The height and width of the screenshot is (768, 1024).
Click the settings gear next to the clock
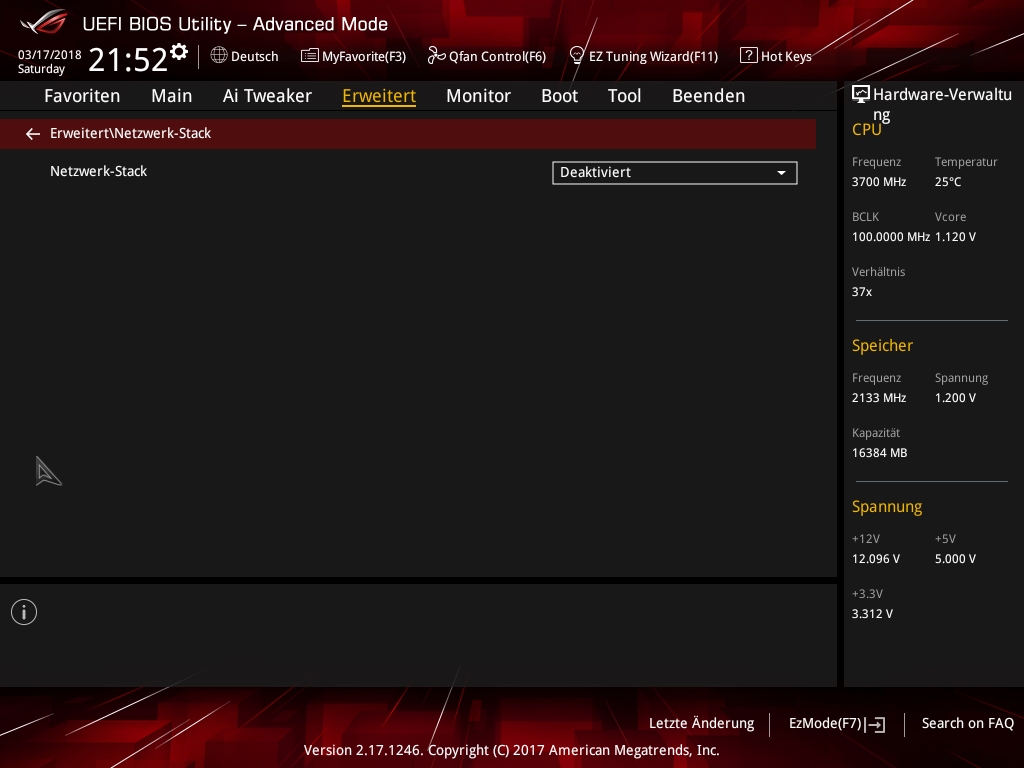point(179,52)
